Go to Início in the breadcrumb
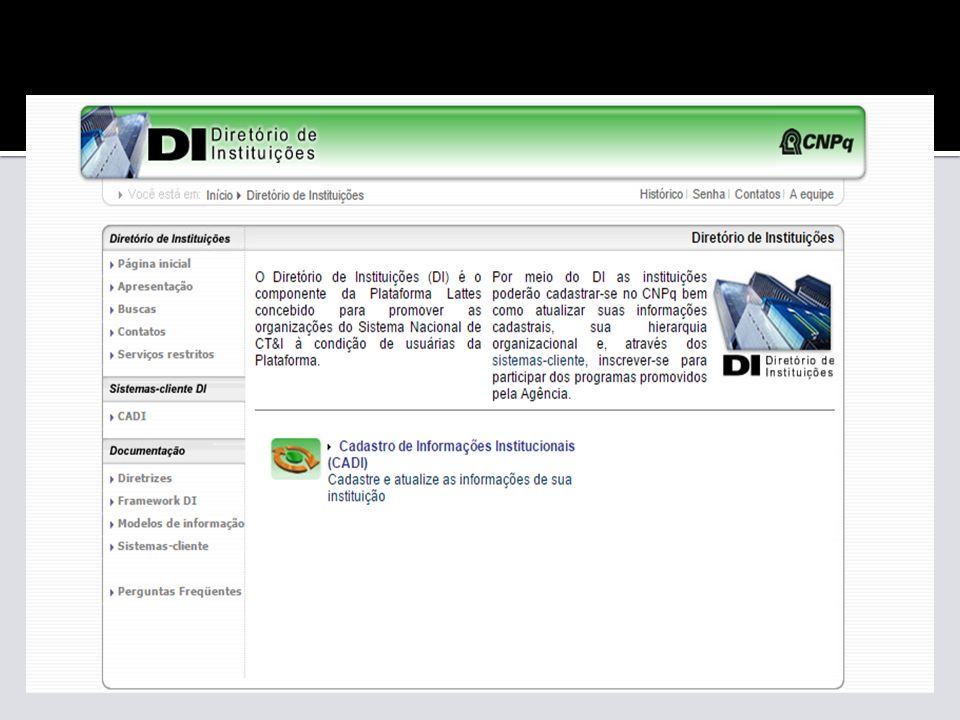Viewport: 960px width, 720px height. 219,195
